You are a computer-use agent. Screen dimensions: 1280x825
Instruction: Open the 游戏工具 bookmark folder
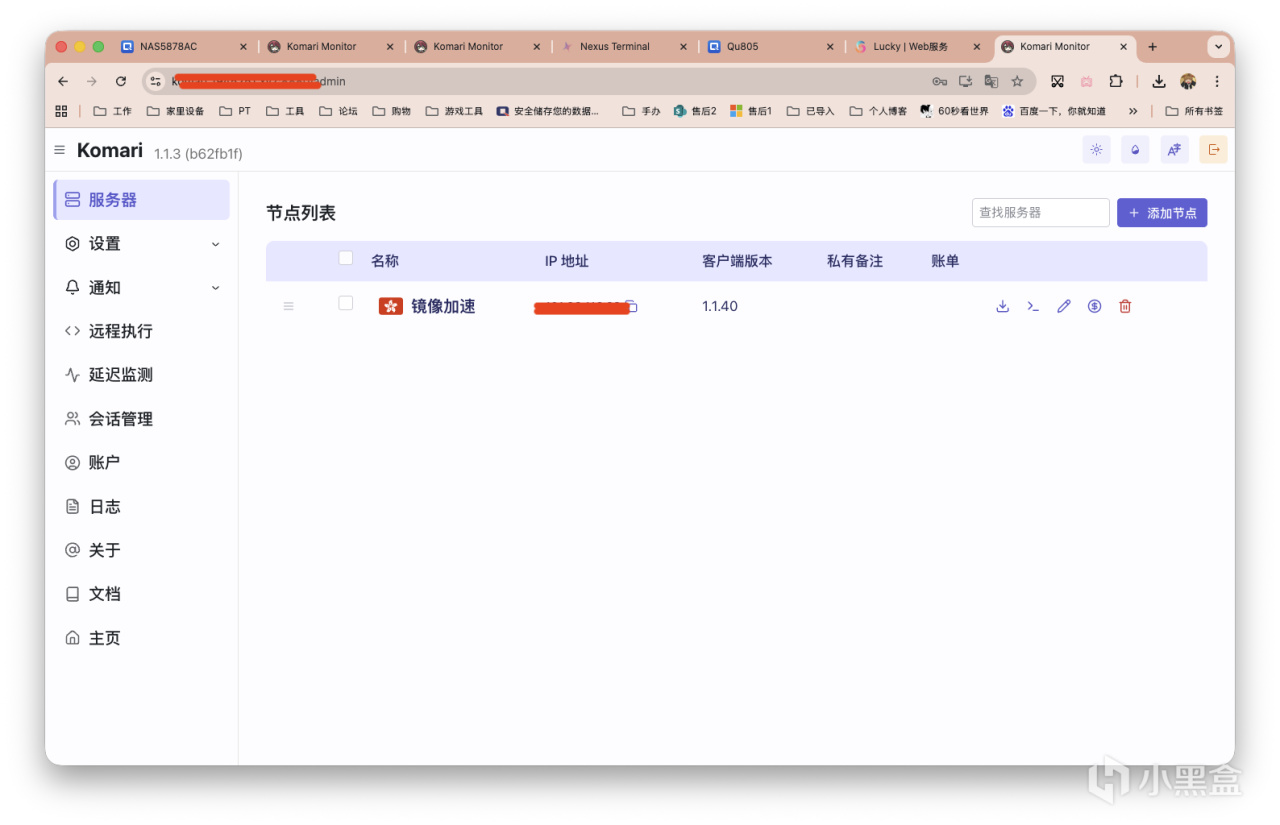pyautogui.click(x=454, y=111)
